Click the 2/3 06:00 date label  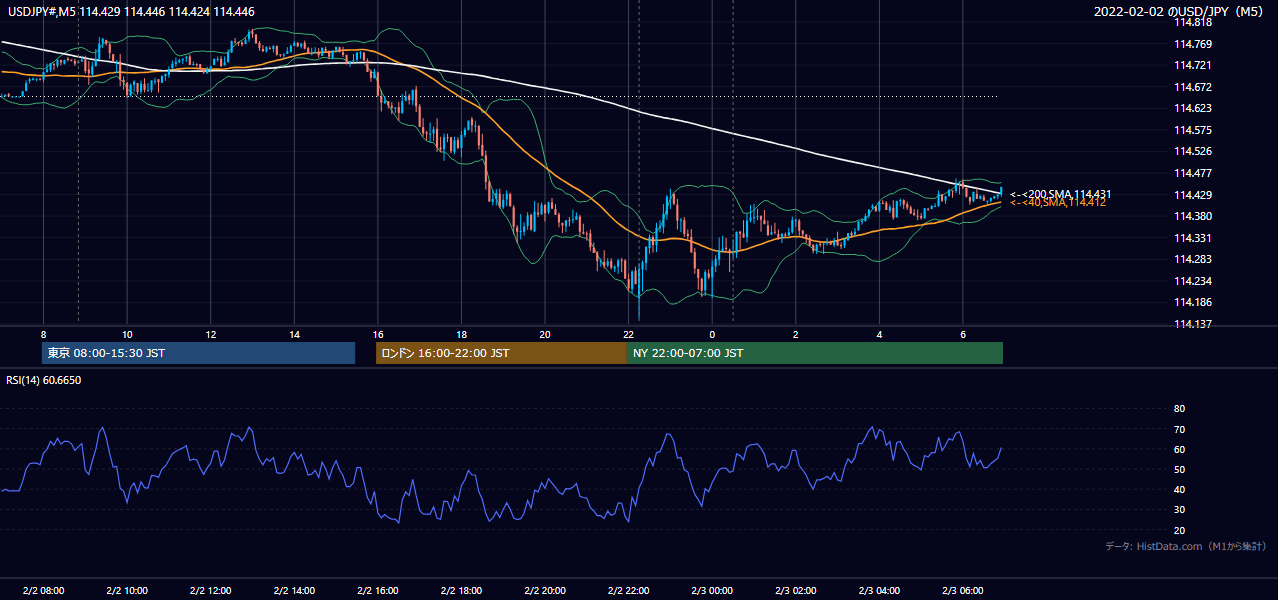(963, 590)
